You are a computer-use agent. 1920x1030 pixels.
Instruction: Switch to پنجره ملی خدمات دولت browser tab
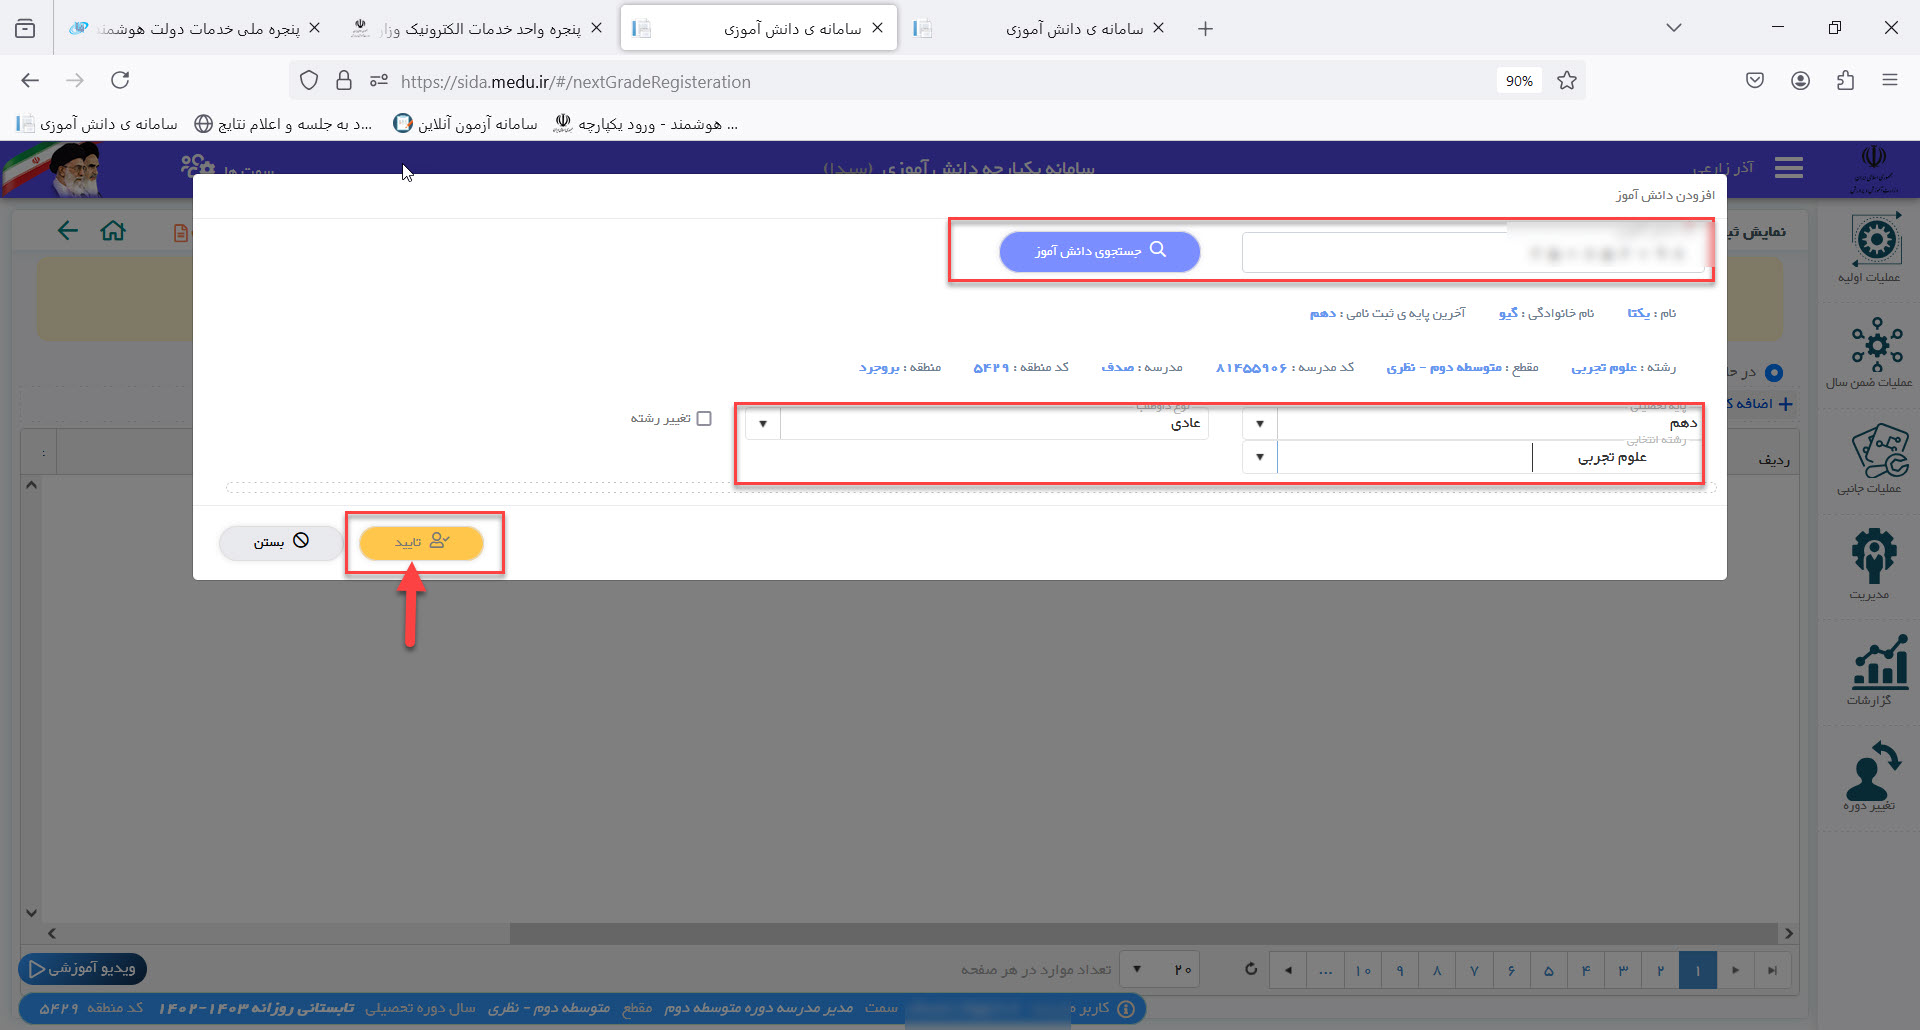(x=195, y=28)
